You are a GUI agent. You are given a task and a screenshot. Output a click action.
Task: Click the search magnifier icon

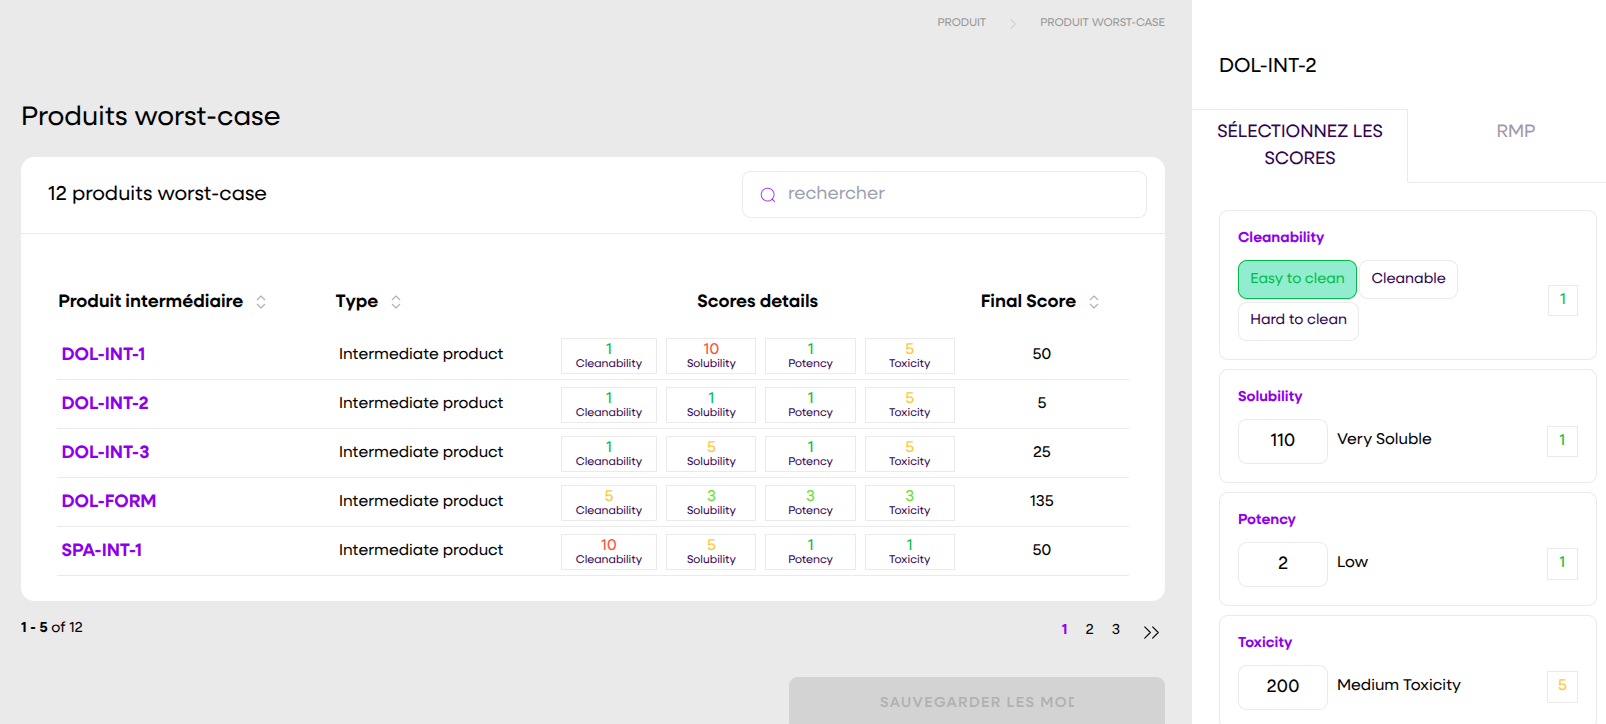[x=768, y=195]
